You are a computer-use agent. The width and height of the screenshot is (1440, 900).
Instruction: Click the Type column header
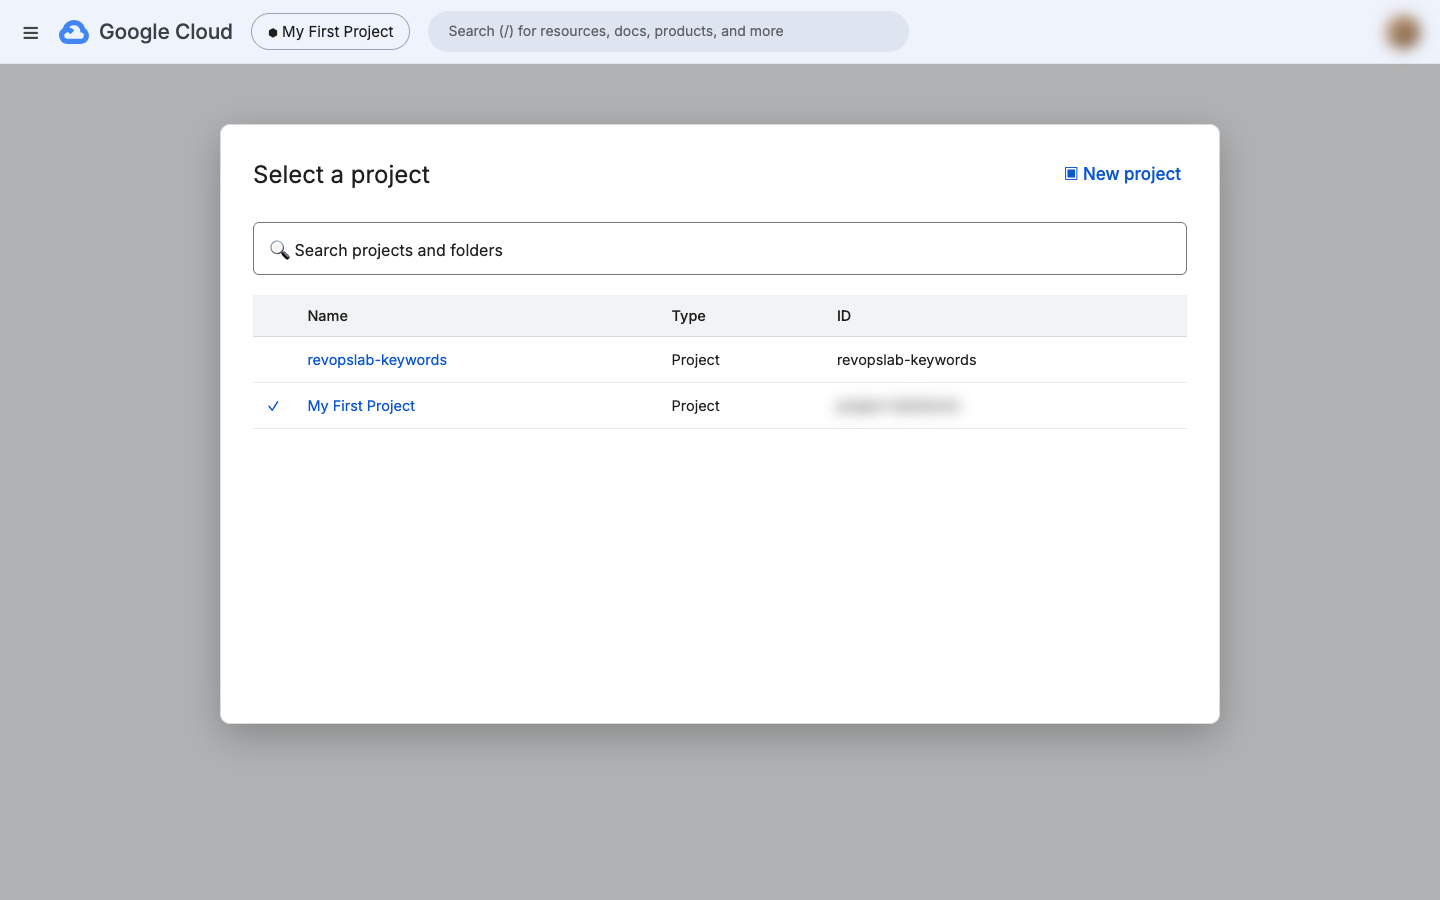(x=689, y=316)
